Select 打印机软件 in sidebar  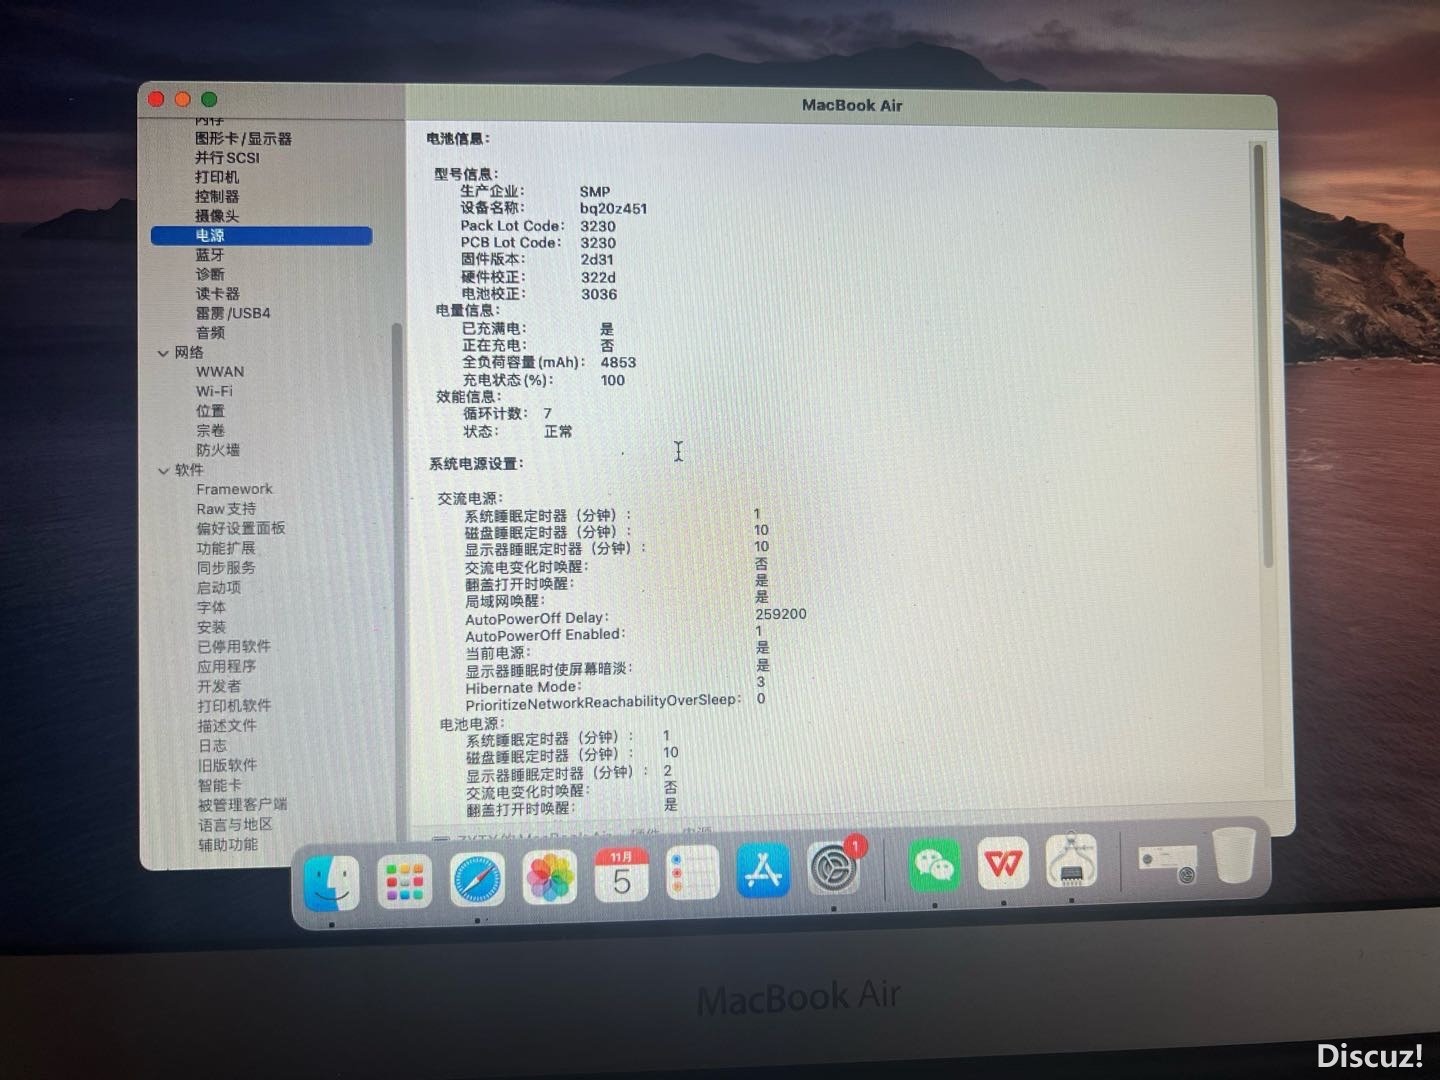(x=234, y=705)
